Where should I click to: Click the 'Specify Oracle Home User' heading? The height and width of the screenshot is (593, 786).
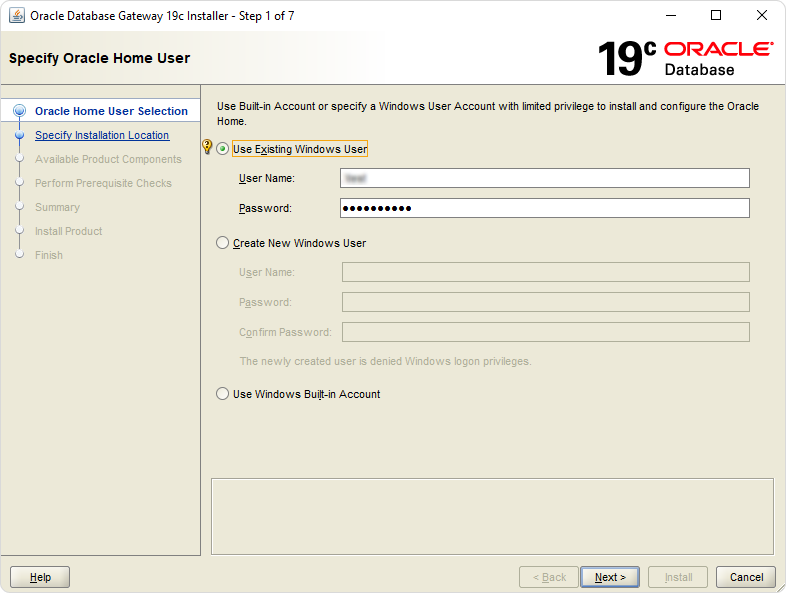[99, 58]
